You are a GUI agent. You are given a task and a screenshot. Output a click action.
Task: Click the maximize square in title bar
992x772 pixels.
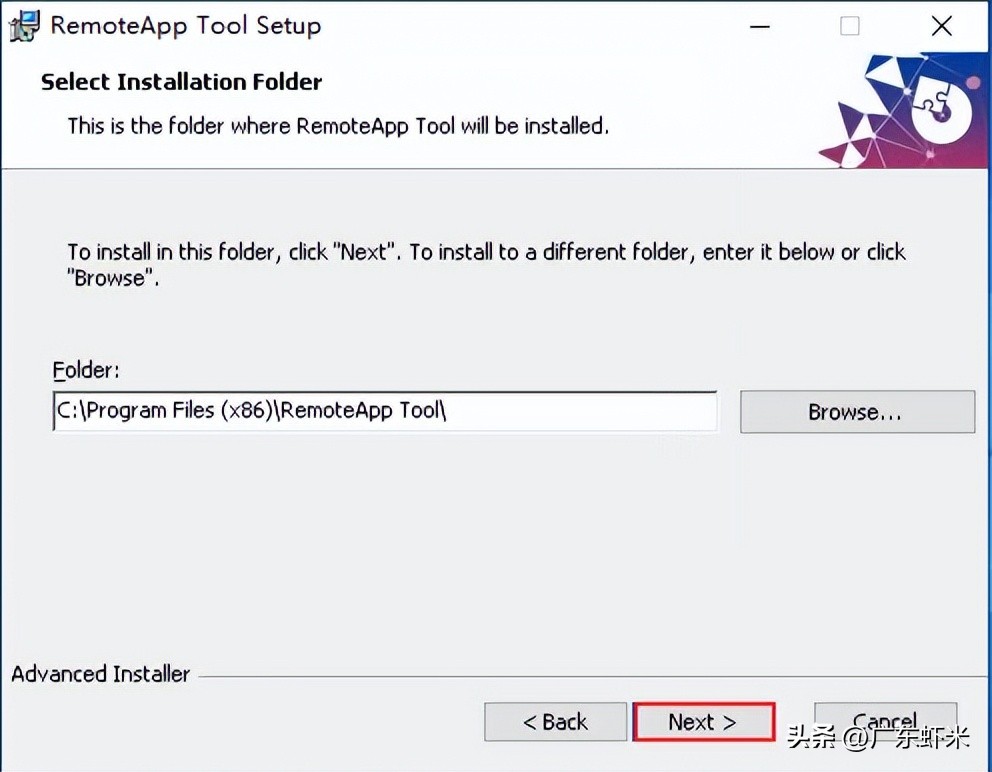point(850,26)
